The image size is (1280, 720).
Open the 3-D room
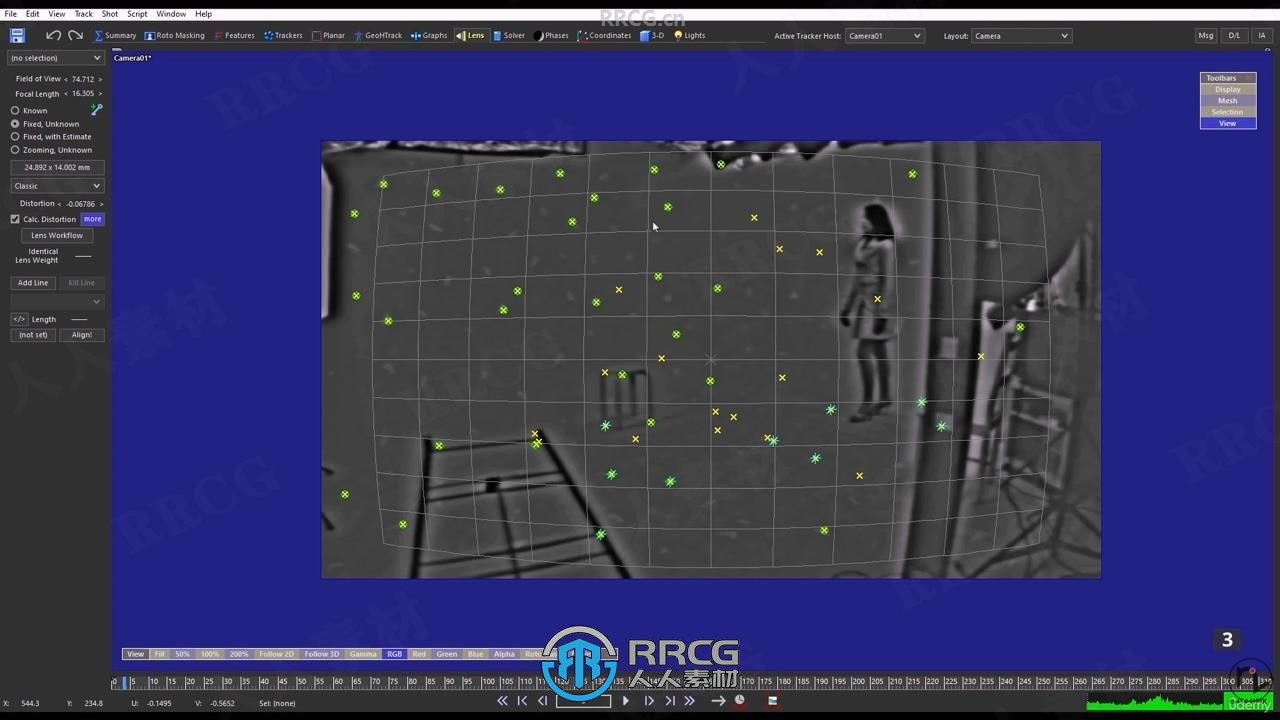pyautogui.click(x=652, y=35)
